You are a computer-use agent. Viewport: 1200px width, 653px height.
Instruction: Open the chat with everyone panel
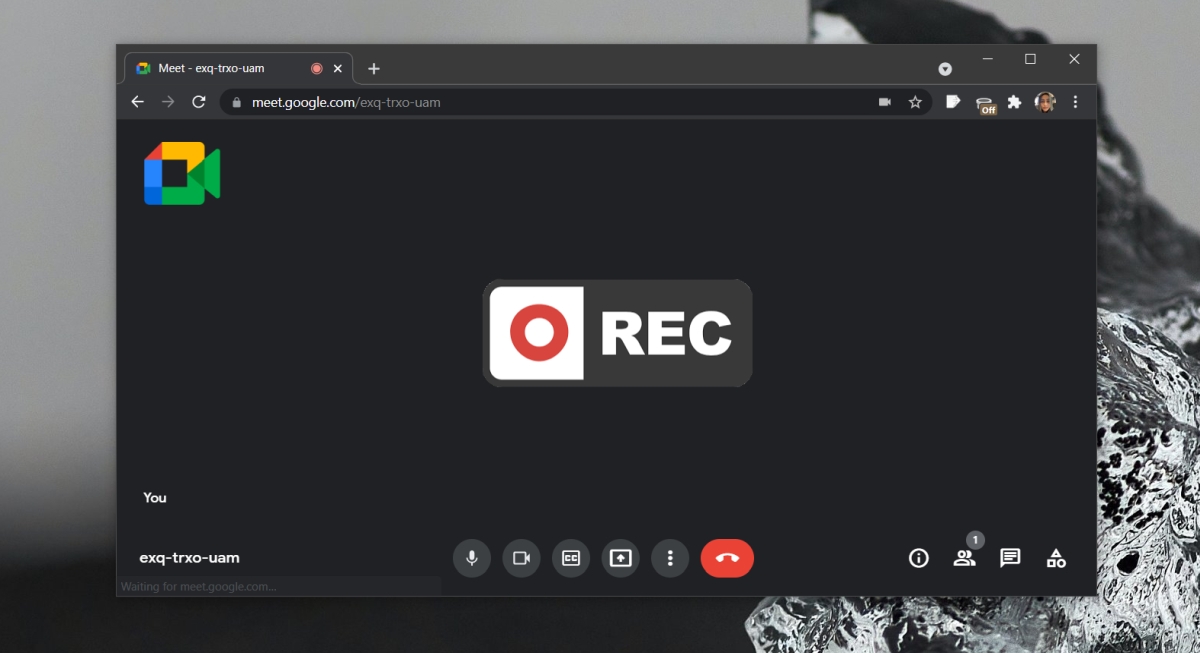pyautogui.click(x=1010, y=558)
